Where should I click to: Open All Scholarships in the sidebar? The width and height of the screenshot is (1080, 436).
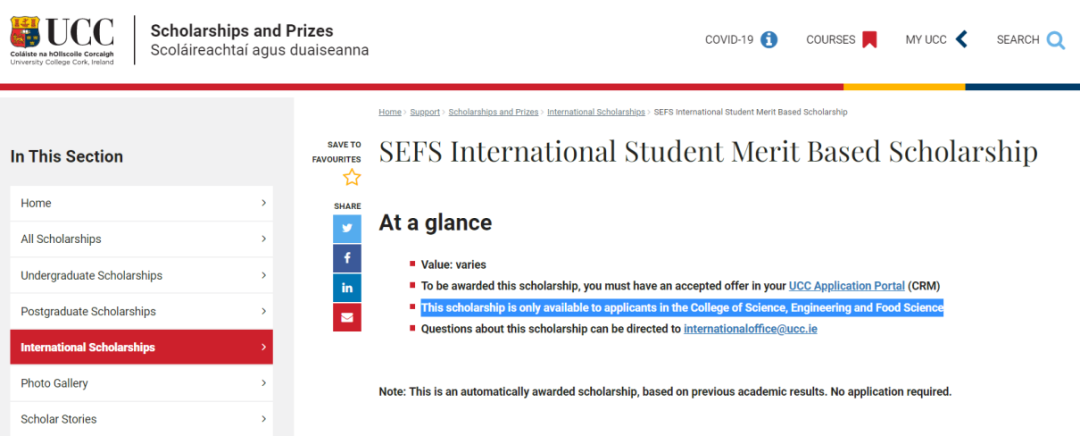141,239
